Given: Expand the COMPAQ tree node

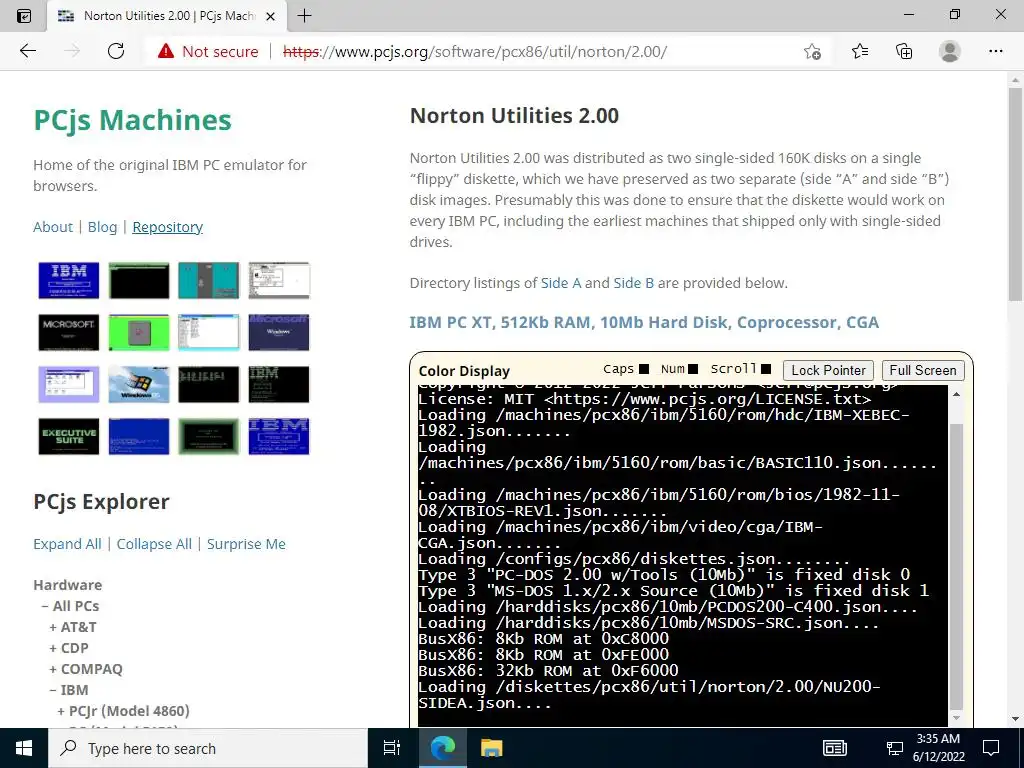Looking at the screenshot, I should pos(53,669).
